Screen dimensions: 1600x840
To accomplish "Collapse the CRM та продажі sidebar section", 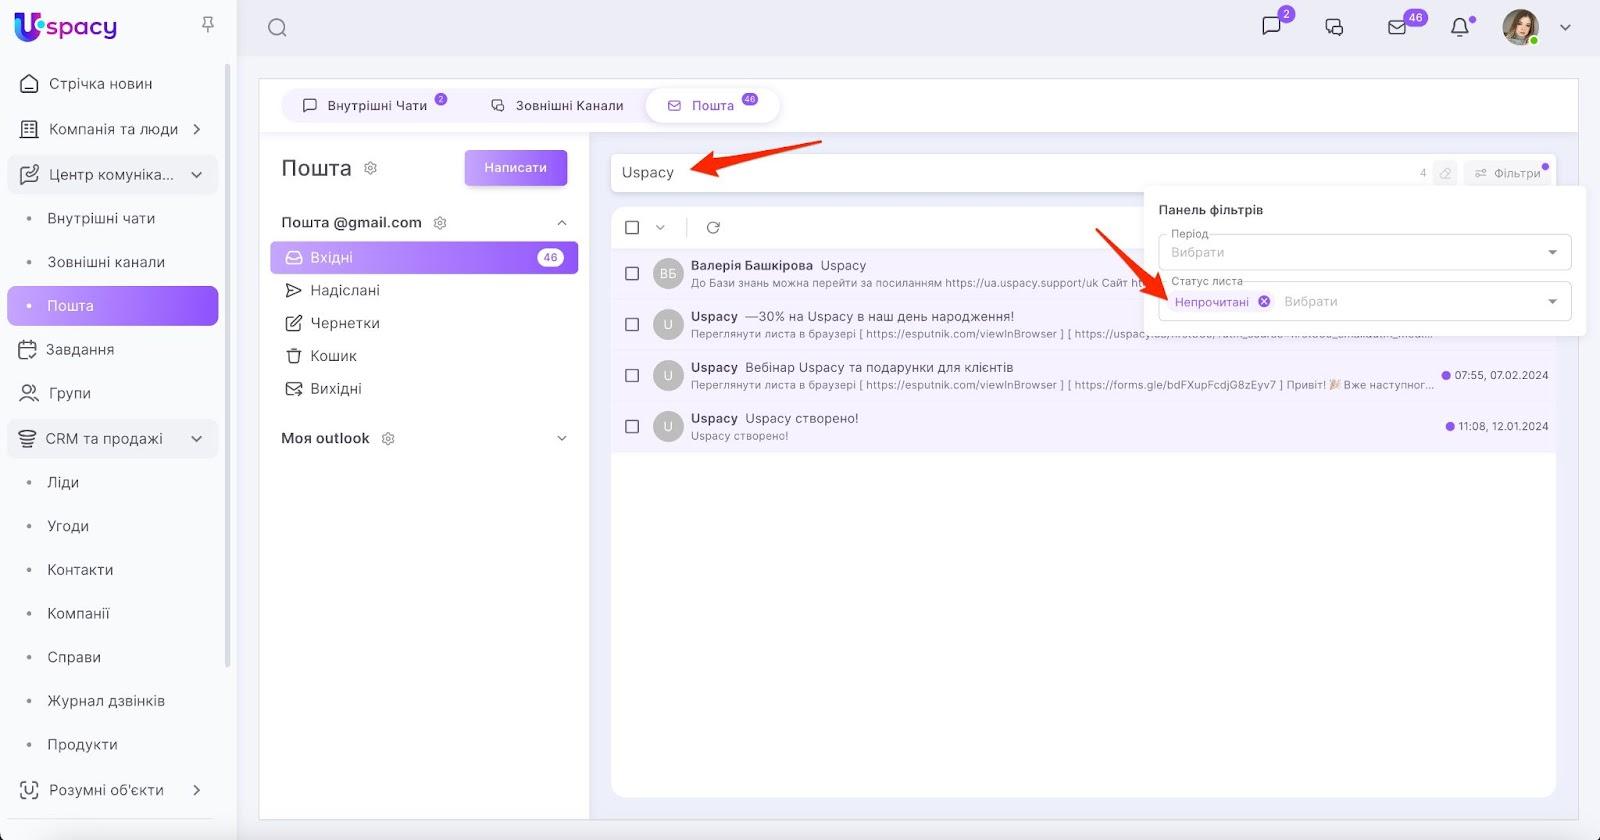I will point(197,439).
